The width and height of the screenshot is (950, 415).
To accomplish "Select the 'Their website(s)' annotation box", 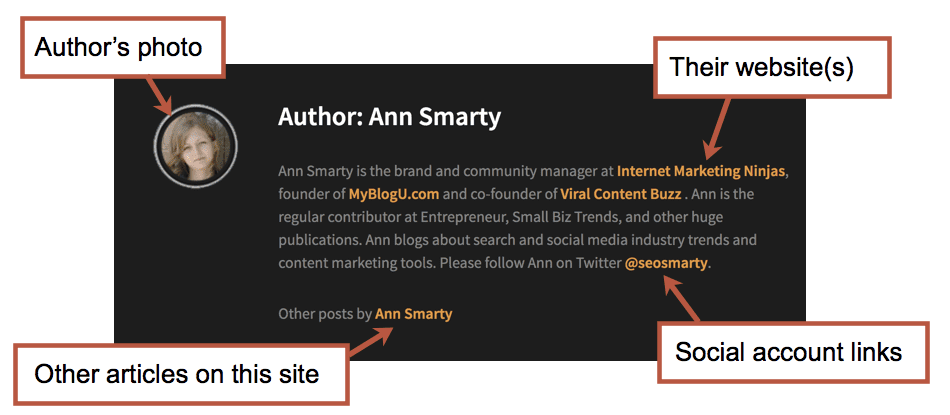I will [x=772, y=67].
